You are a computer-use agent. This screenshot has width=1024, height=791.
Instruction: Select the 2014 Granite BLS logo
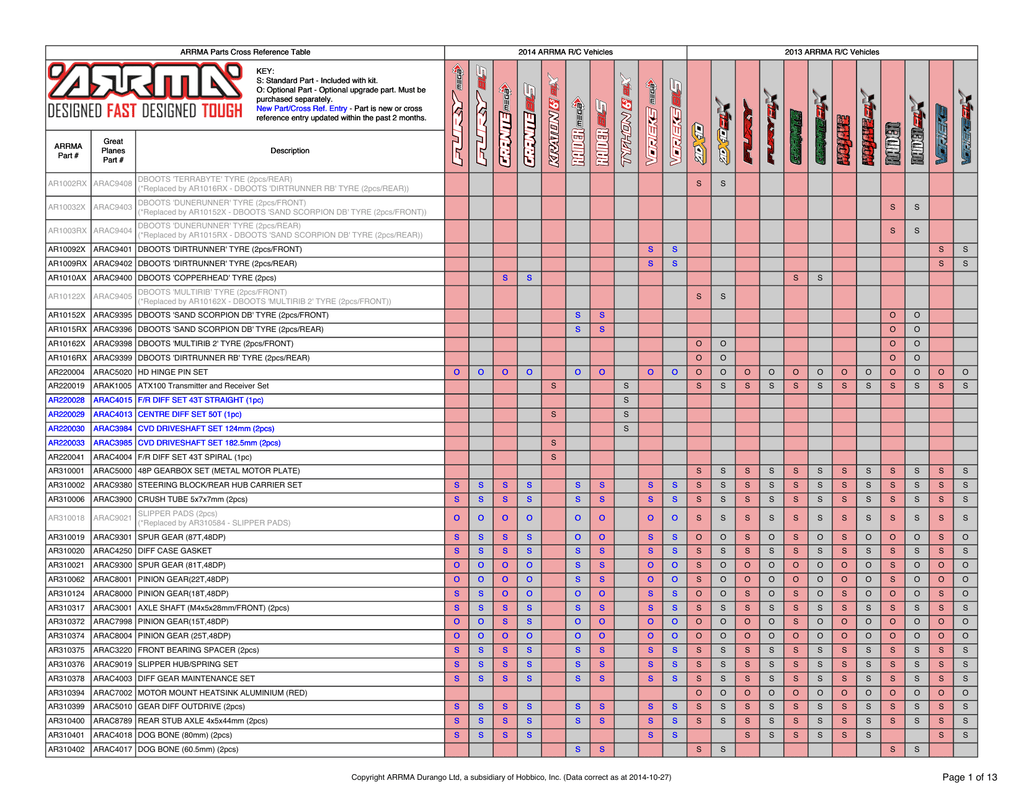[x=529, y=124]
